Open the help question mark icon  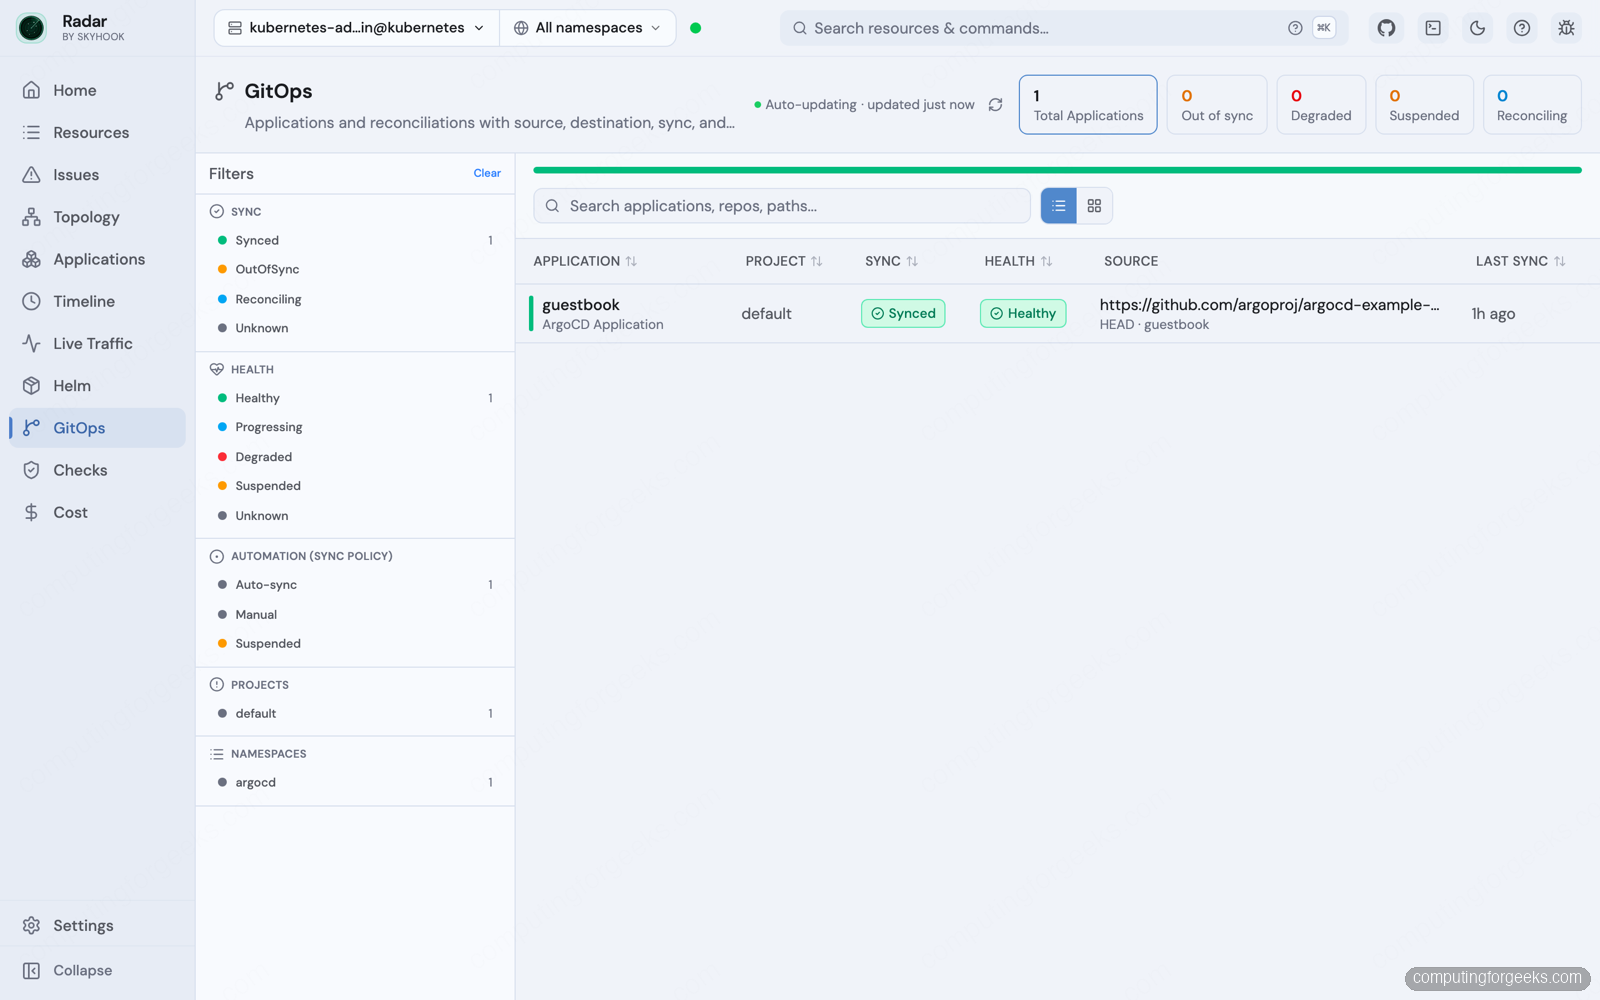[1521, 28]
